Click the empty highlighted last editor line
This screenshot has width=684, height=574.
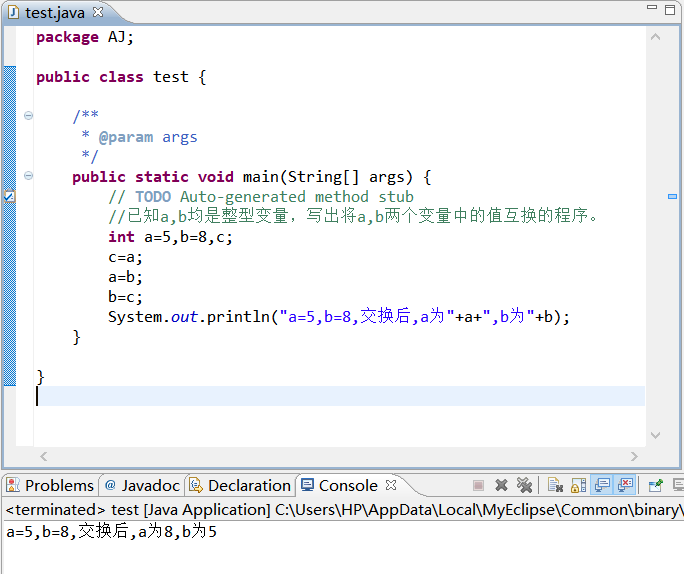(x=340, y=396)
